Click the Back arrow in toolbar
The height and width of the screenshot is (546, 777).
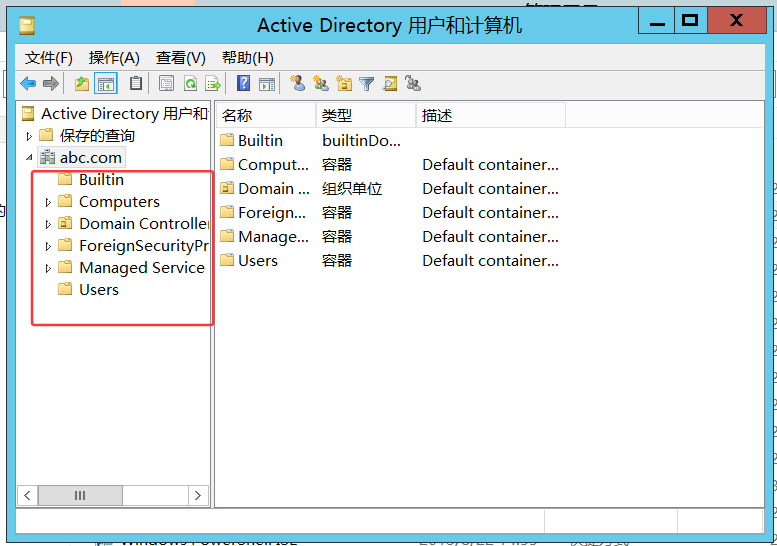tap(28, 84)
